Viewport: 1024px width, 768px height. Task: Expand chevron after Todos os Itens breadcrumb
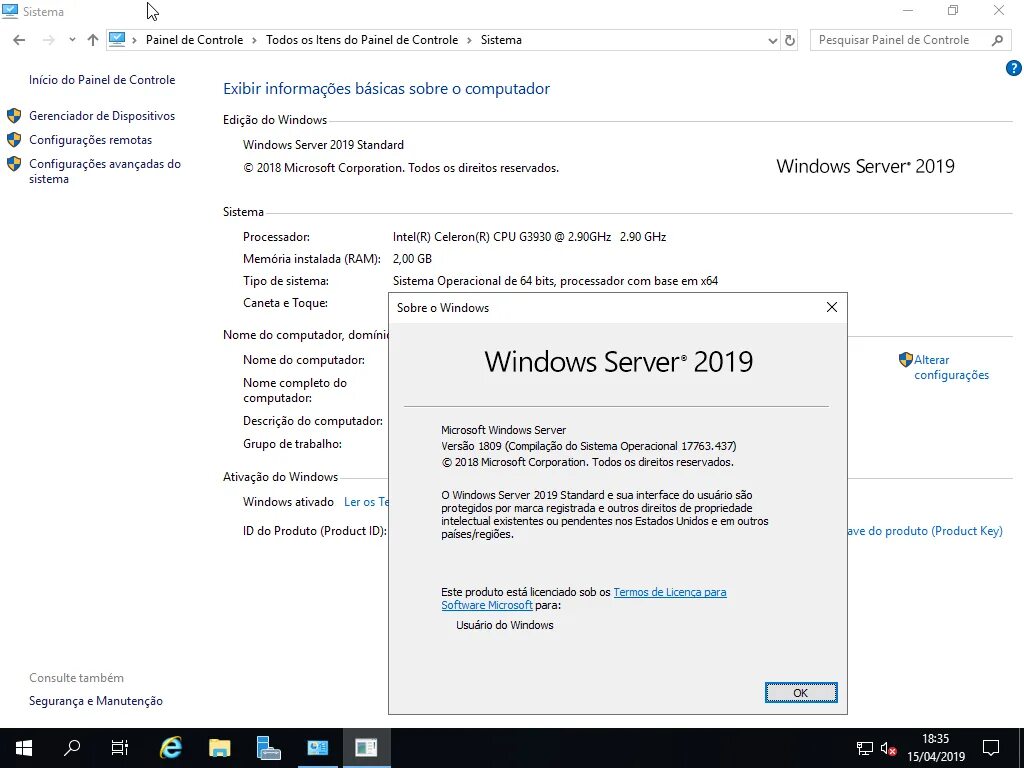pos(469,40)
